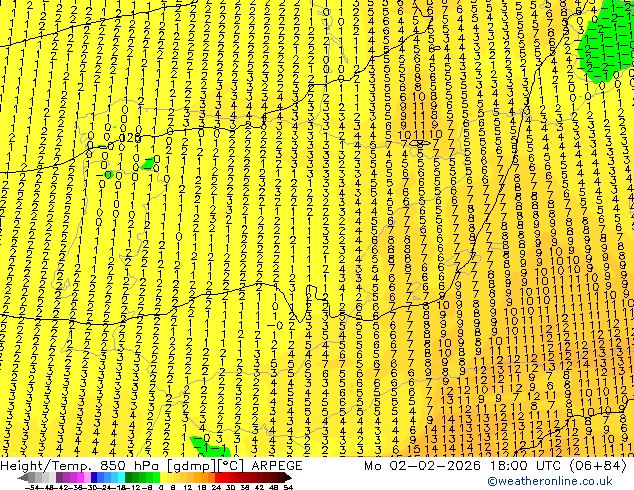Select the cyan legend color block
Viewport: 634px width, 490px height.
(x=121, y=478)
